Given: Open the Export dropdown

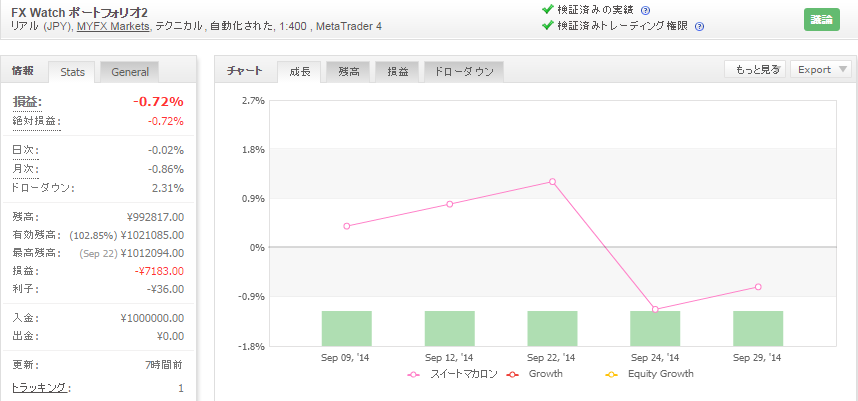Looking at the screenshot, I should [821, 69].
